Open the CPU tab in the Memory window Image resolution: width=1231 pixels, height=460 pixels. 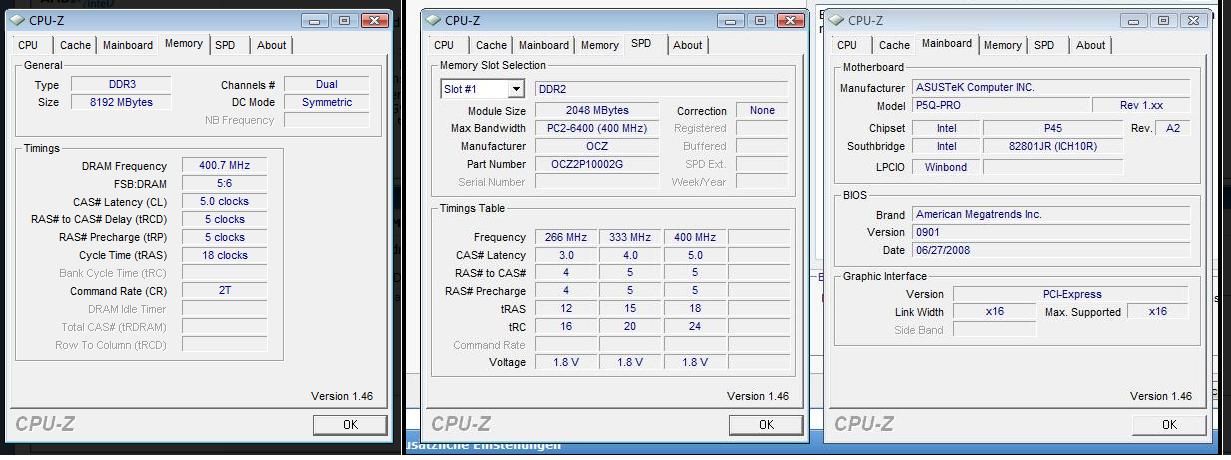tap(28, 45)
